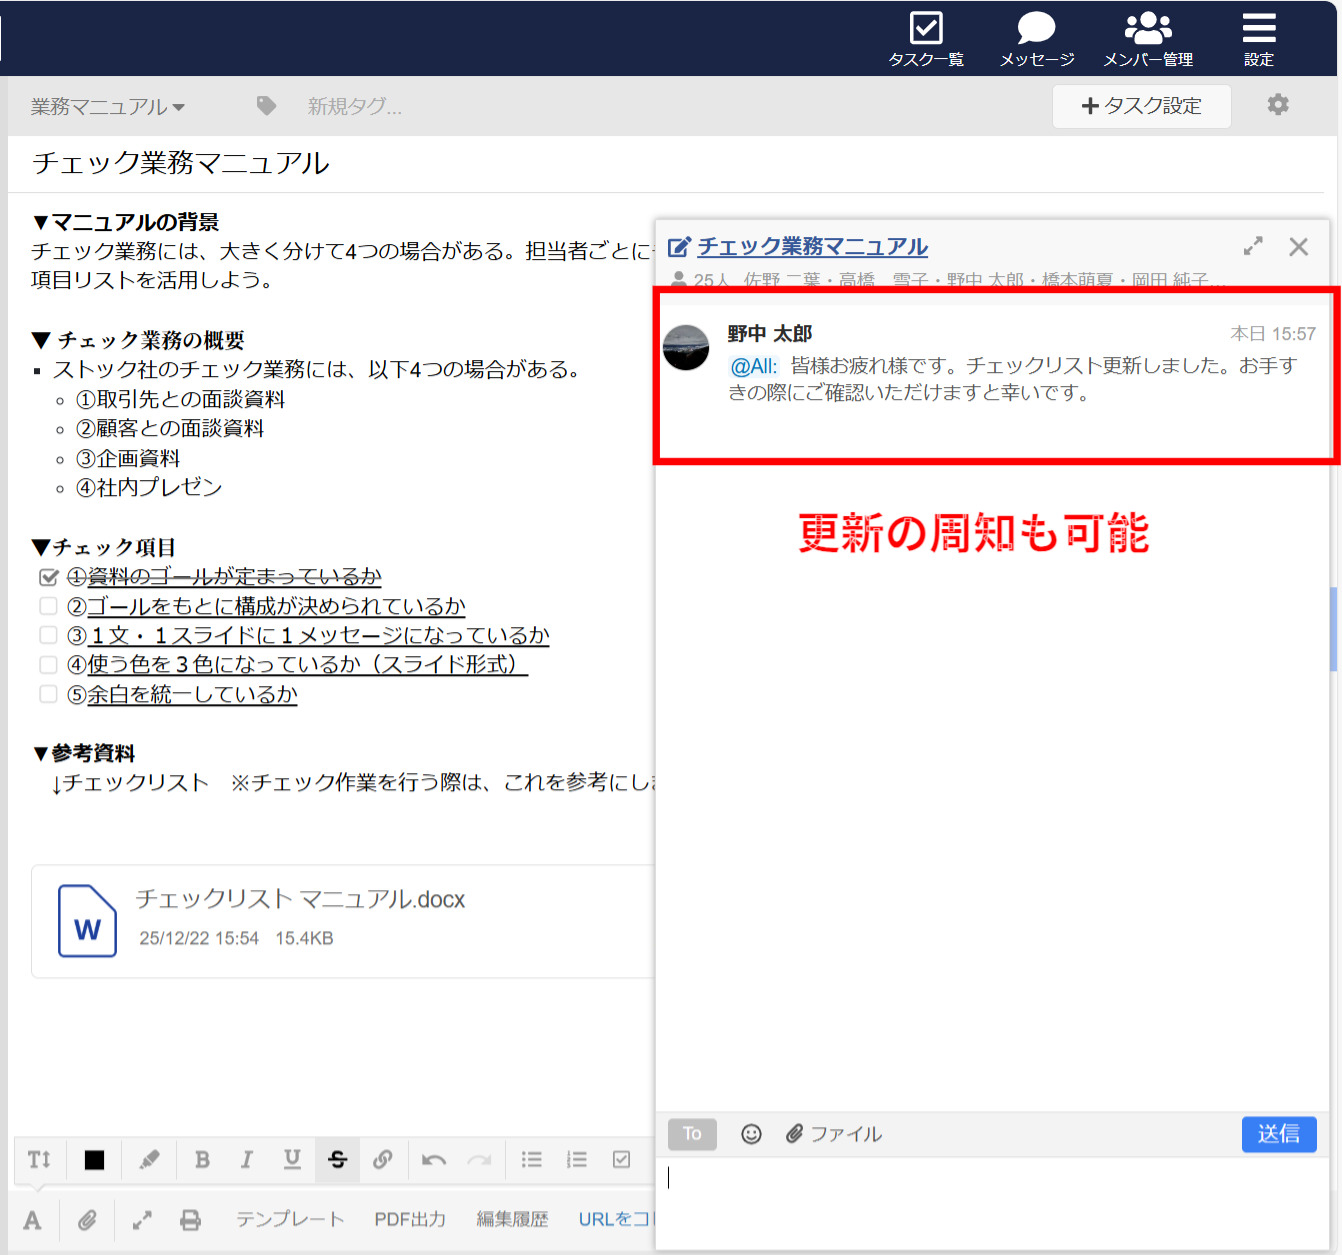
Task: Toggle strikethrough formatting in the editor toolbar
Action: (x=337, y=1160)
